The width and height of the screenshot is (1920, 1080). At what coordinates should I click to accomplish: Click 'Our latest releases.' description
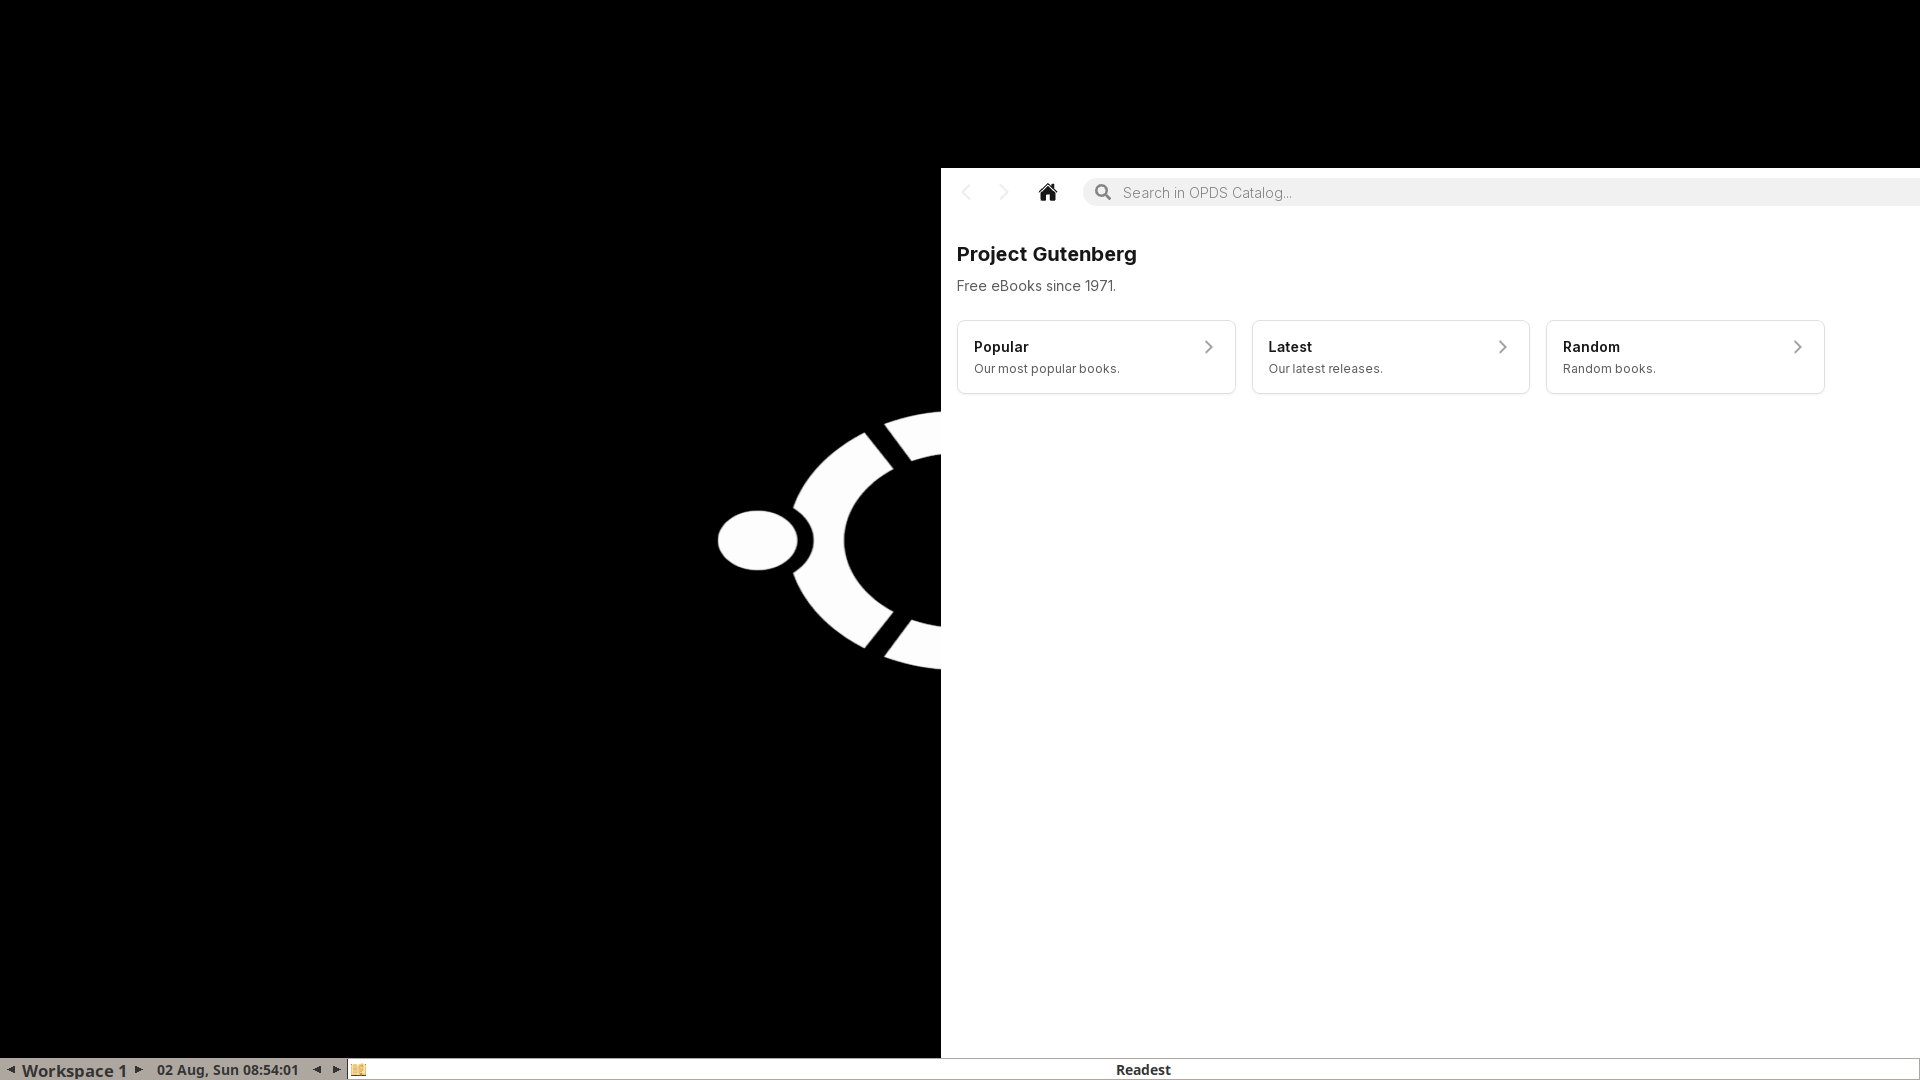click(x=1325, y=369)
